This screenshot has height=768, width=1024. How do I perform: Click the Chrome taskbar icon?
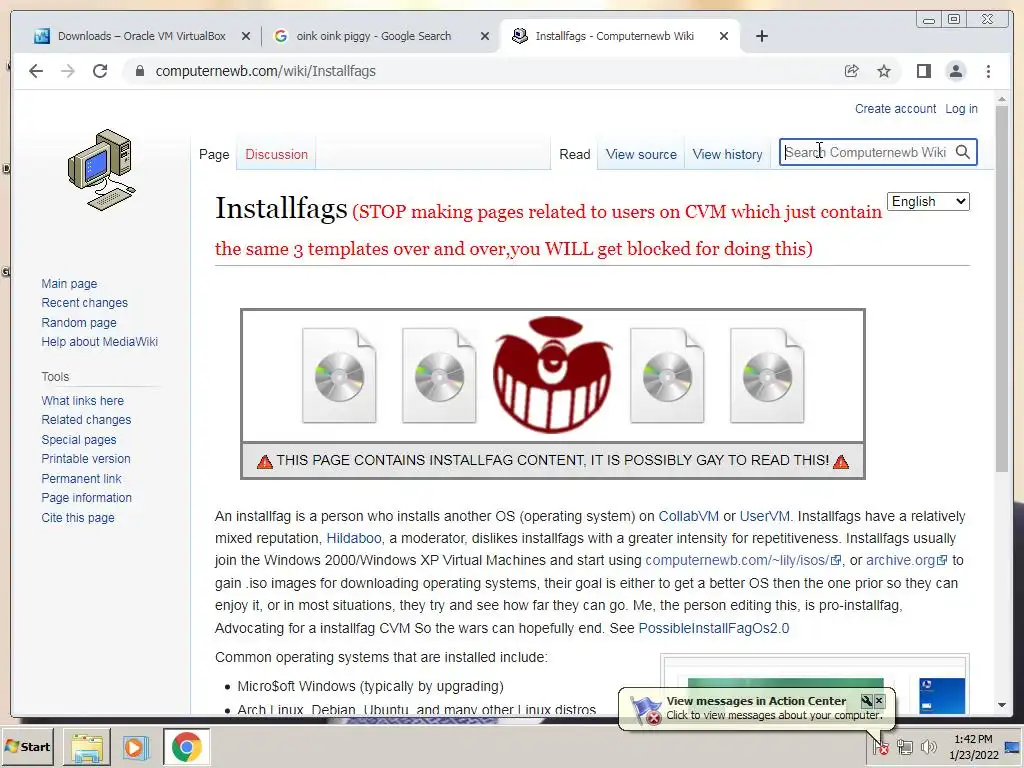(186, 747)
